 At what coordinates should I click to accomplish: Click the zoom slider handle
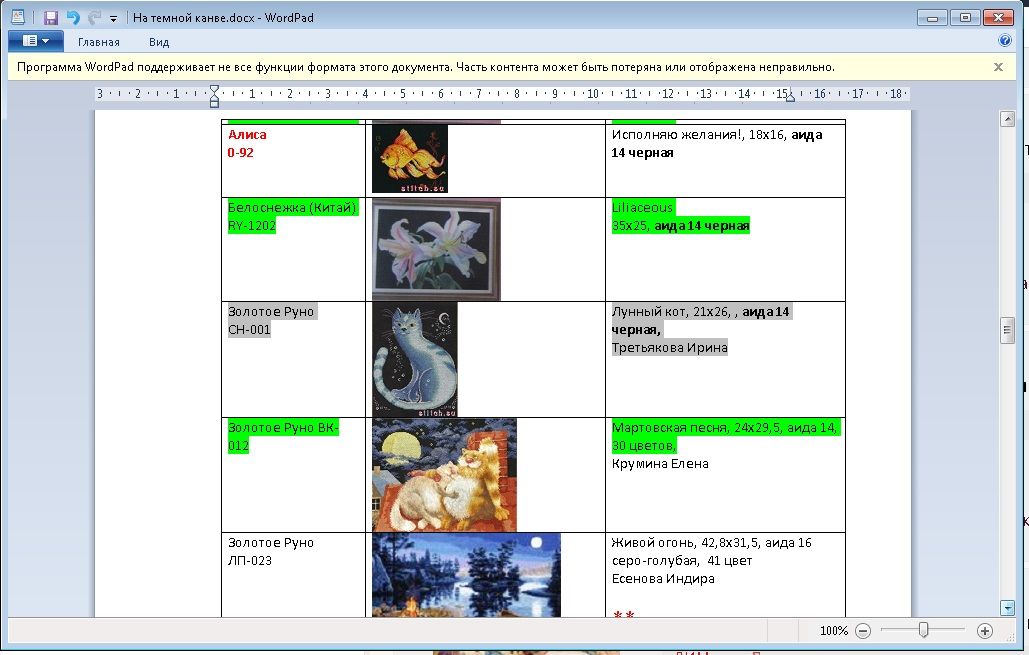[924, 630]
